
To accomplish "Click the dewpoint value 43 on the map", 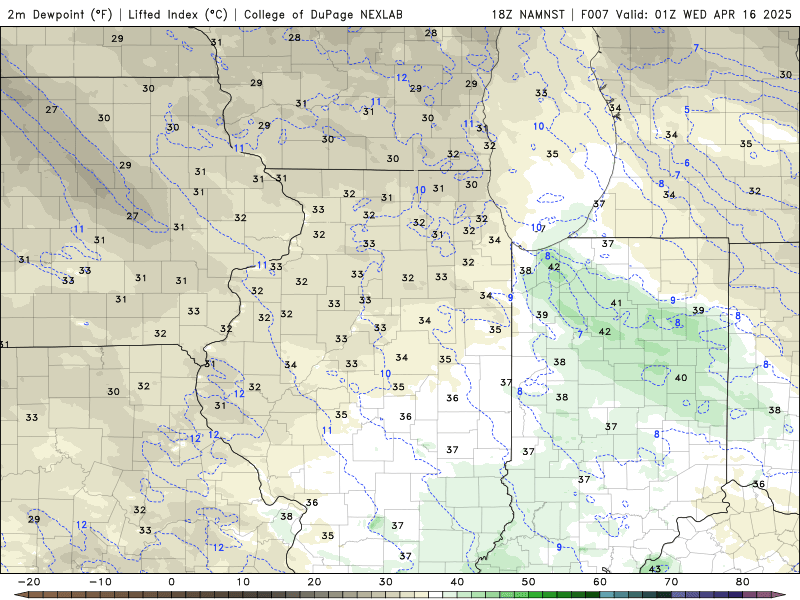I will click(655, 568).
